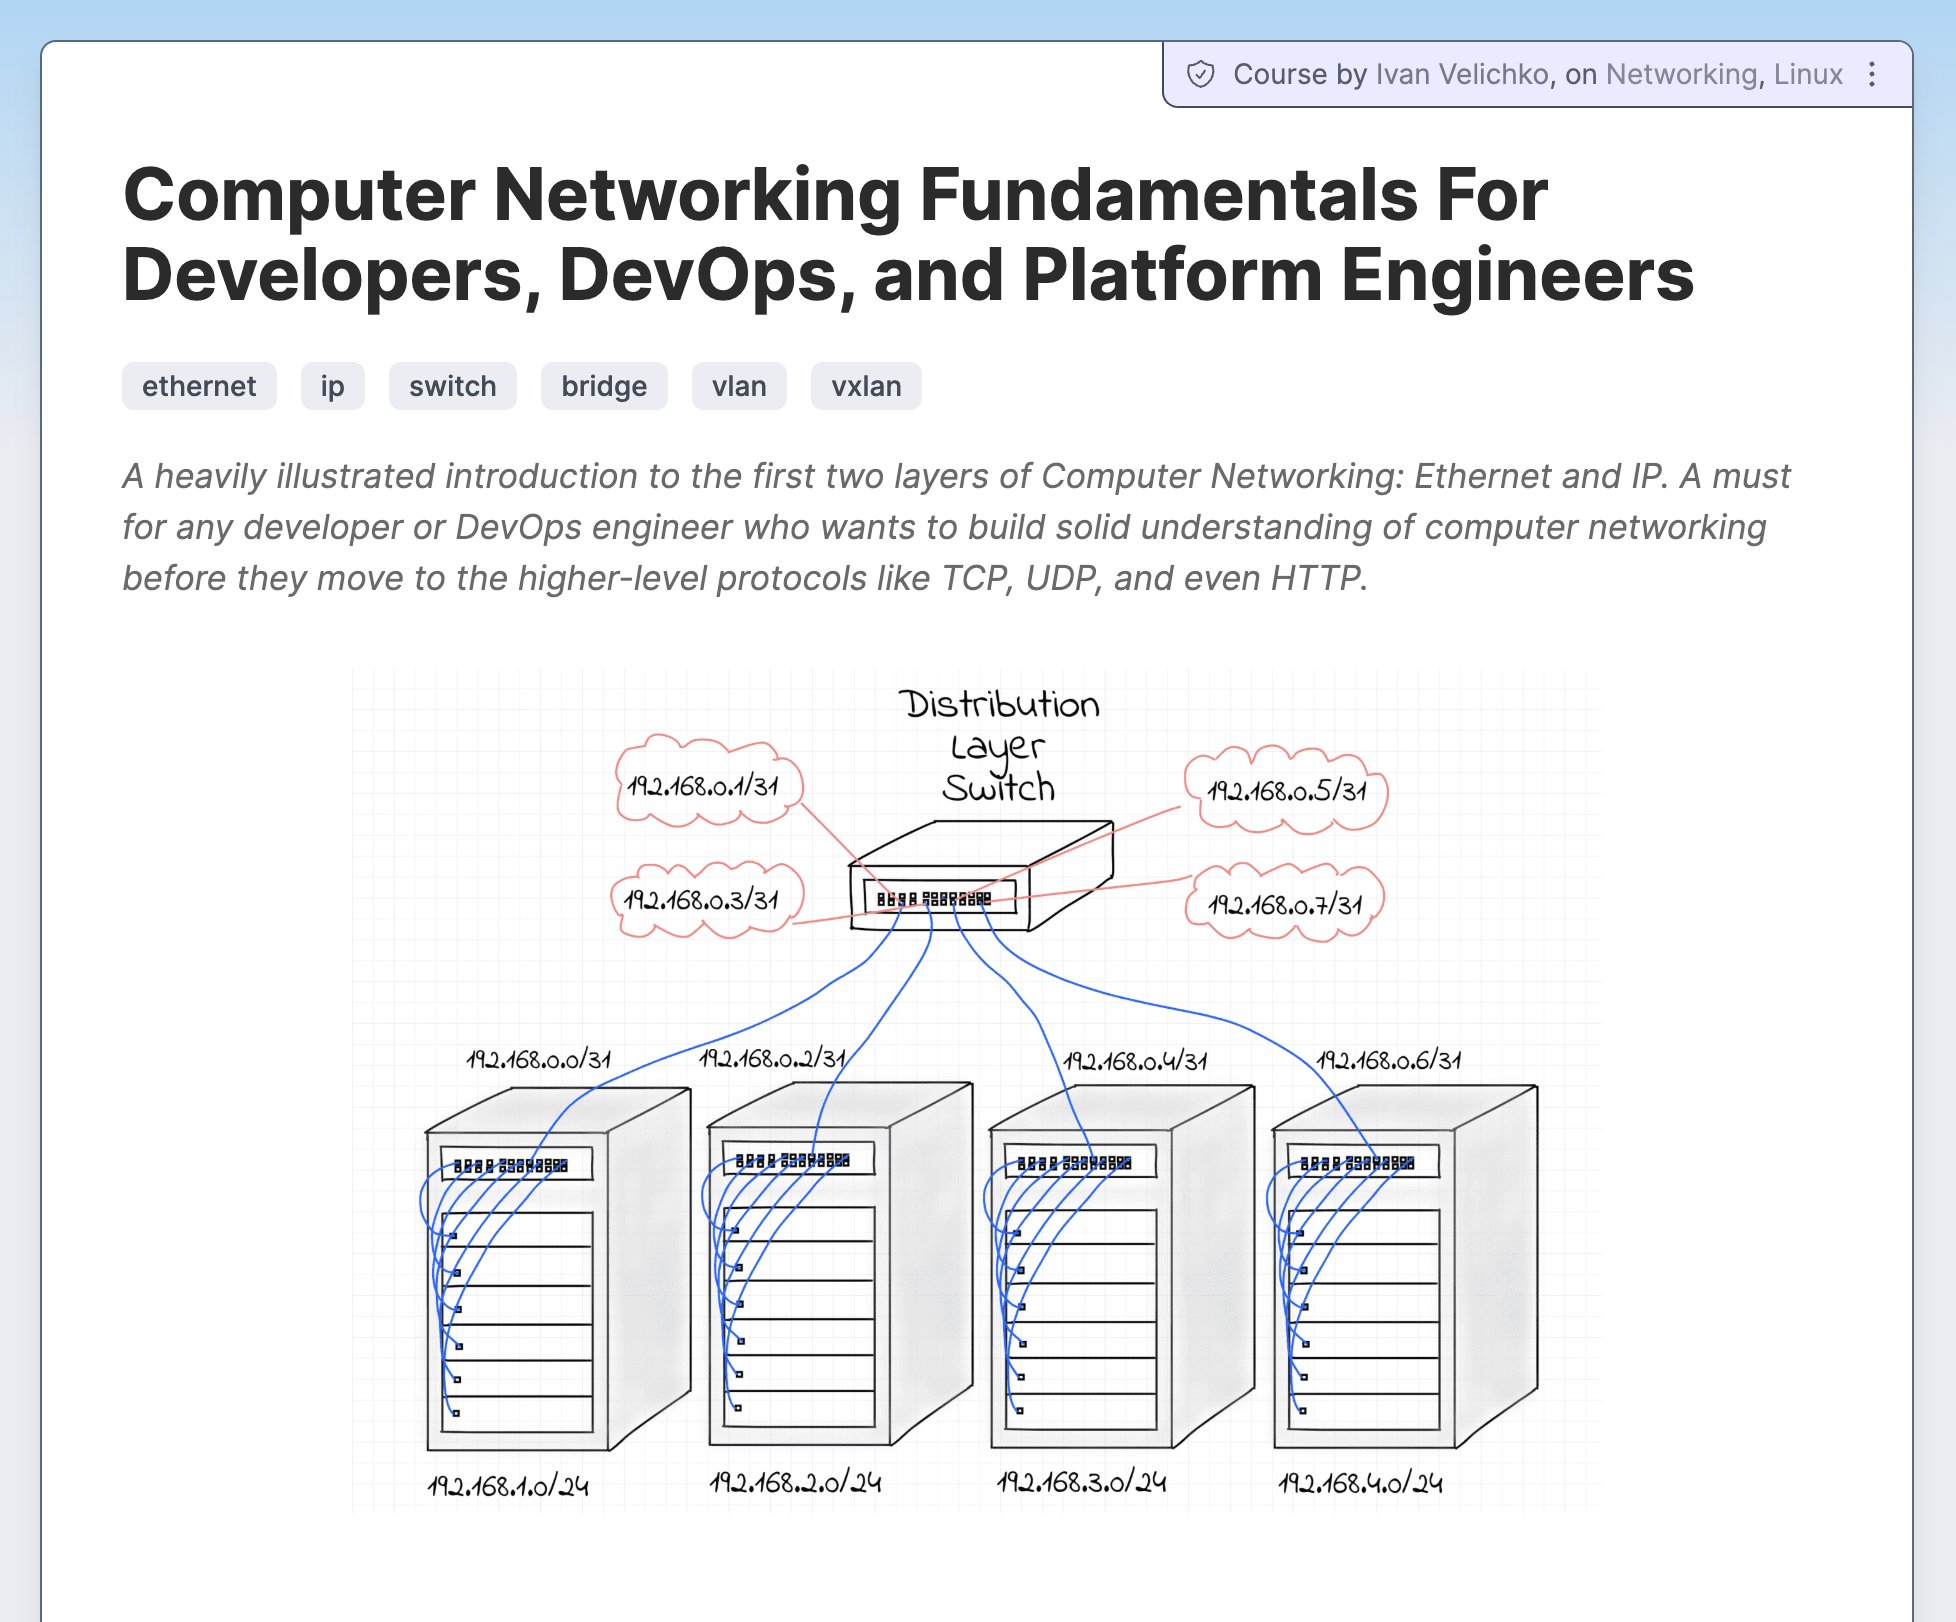Viewport: 1956px width, 1622px height.
Task: Click the 192.168.0.7/31 cloud label
Action: (x=1285, y=905)
